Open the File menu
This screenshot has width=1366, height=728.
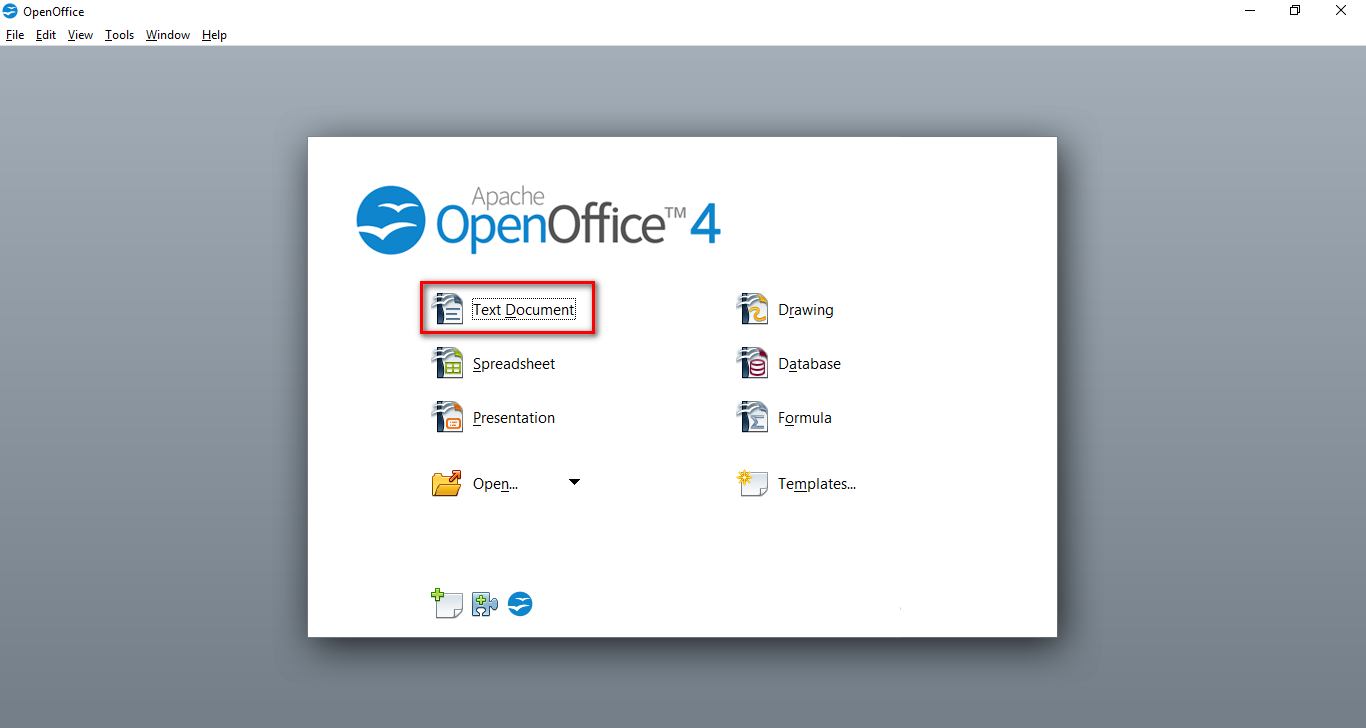pyautogui.click(x=15, y=34)
